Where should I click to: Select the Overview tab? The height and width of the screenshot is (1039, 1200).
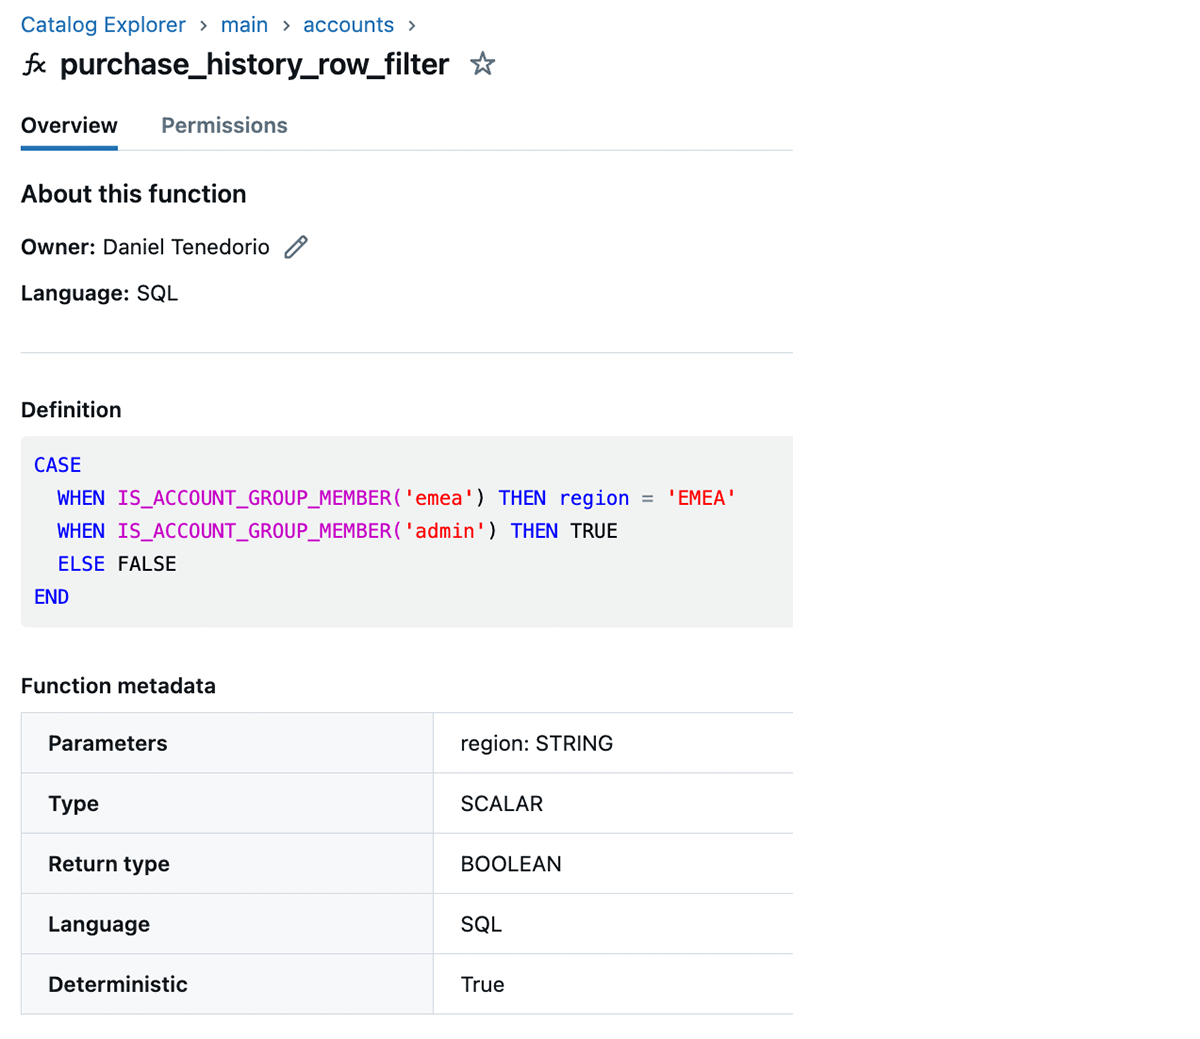click(x=69, y=126)
